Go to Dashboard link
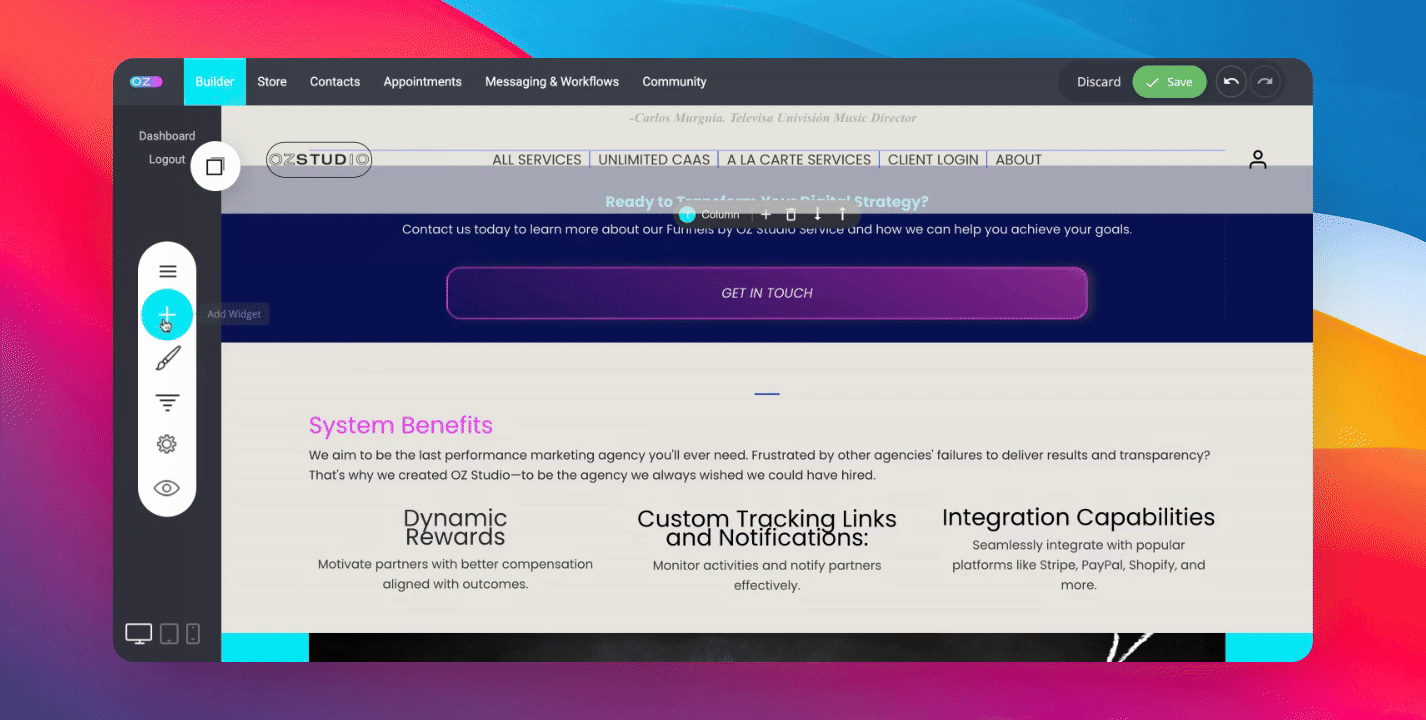This screenshot has height=720, width=1426. point(167,136)
